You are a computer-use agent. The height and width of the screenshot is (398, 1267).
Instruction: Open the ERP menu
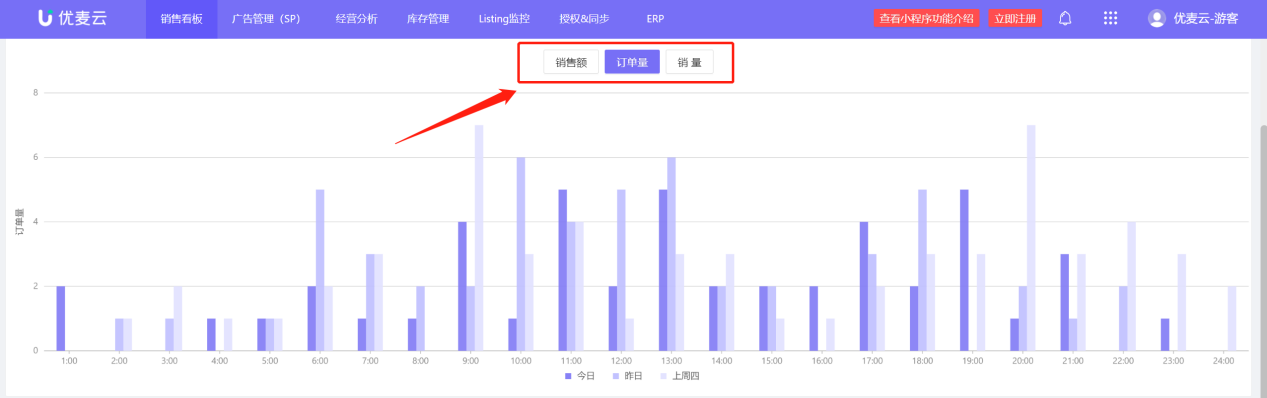pyautogui.click(x=655, y=18)
